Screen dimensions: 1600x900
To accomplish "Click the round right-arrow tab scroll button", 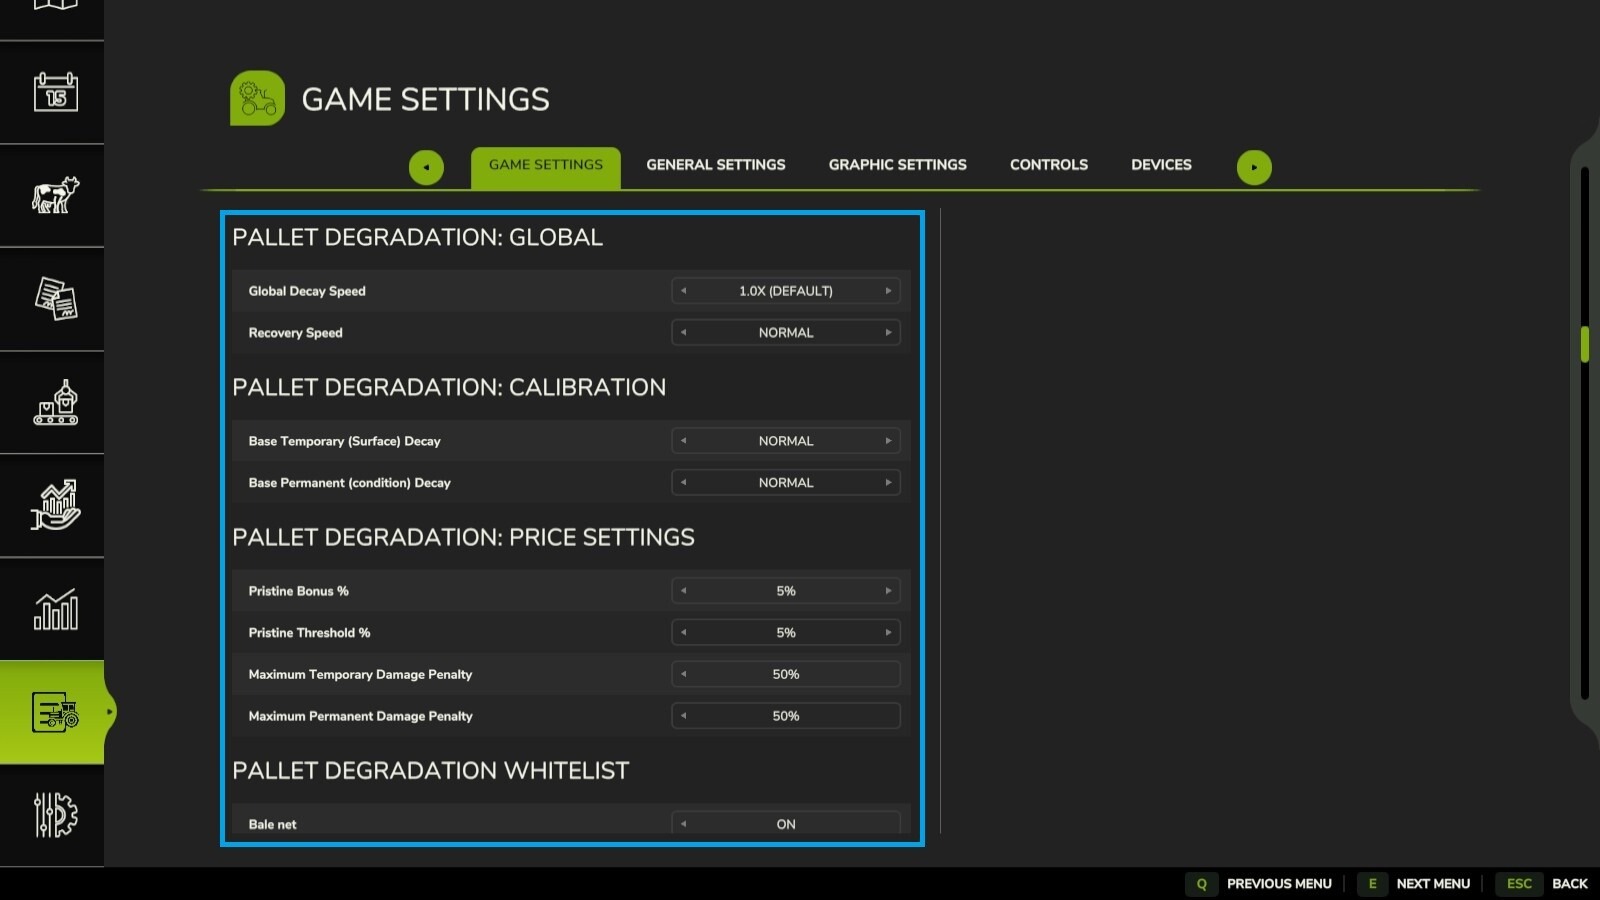I will (x=1254, y=167).
